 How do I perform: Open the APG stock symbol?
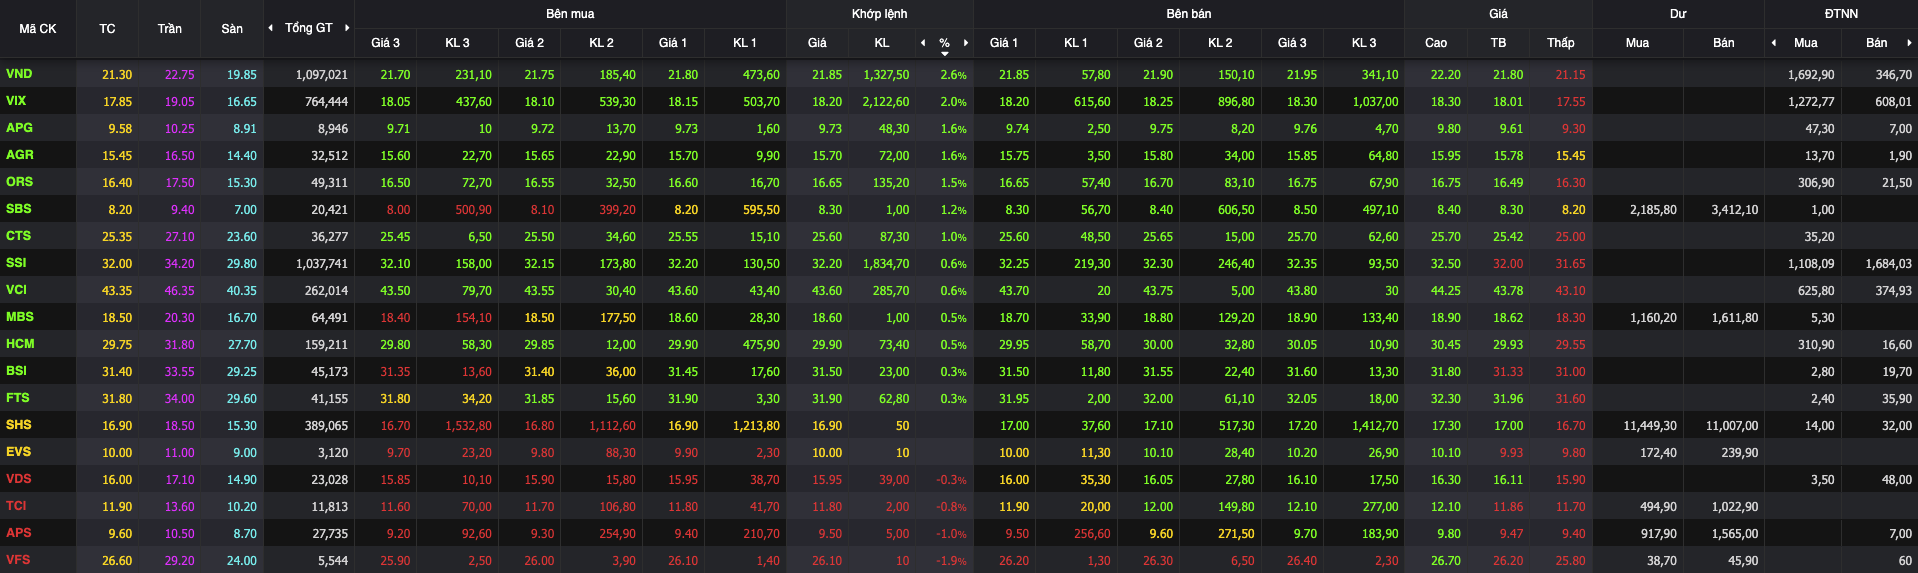click(x=19, y=128)
